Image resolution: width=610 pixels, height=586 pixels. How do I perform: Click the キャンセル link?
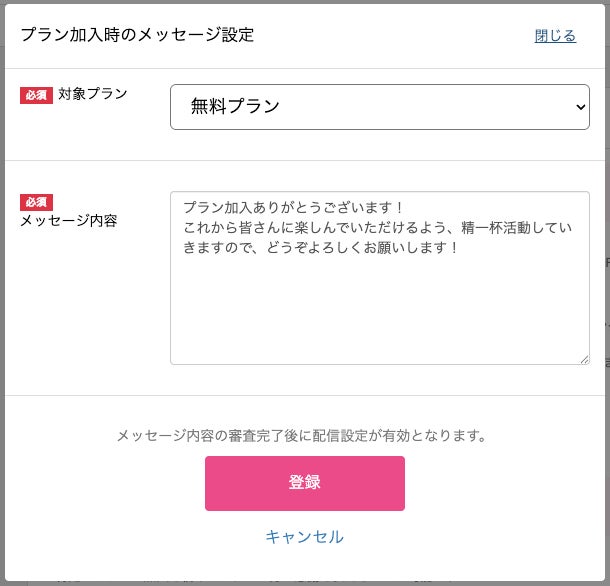[x=304, y=537]
